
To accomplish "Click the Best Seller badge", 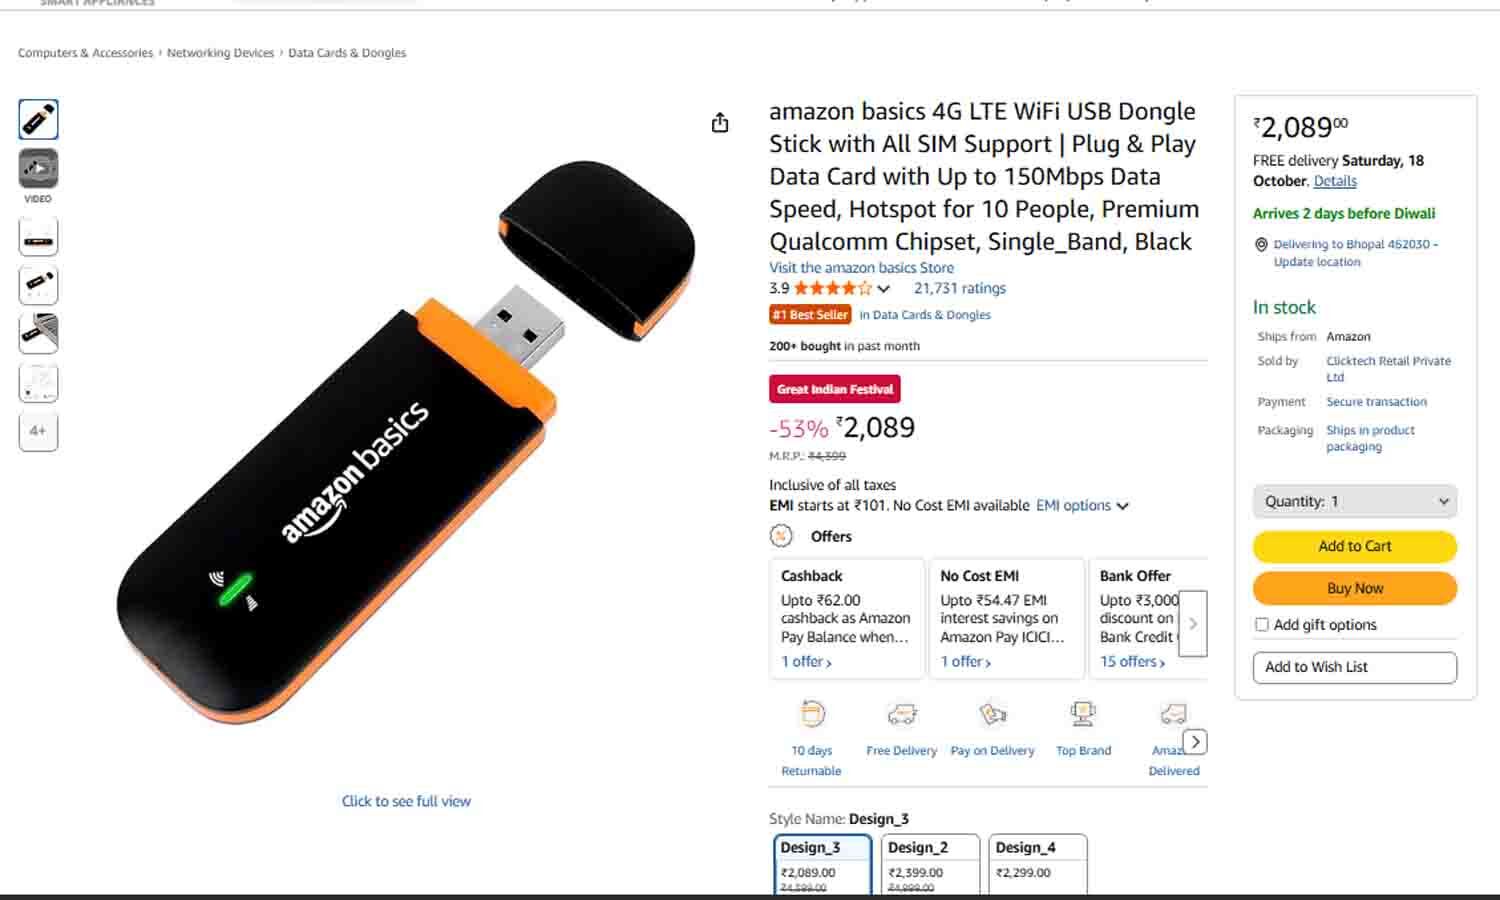I will (x=810, y=314).
